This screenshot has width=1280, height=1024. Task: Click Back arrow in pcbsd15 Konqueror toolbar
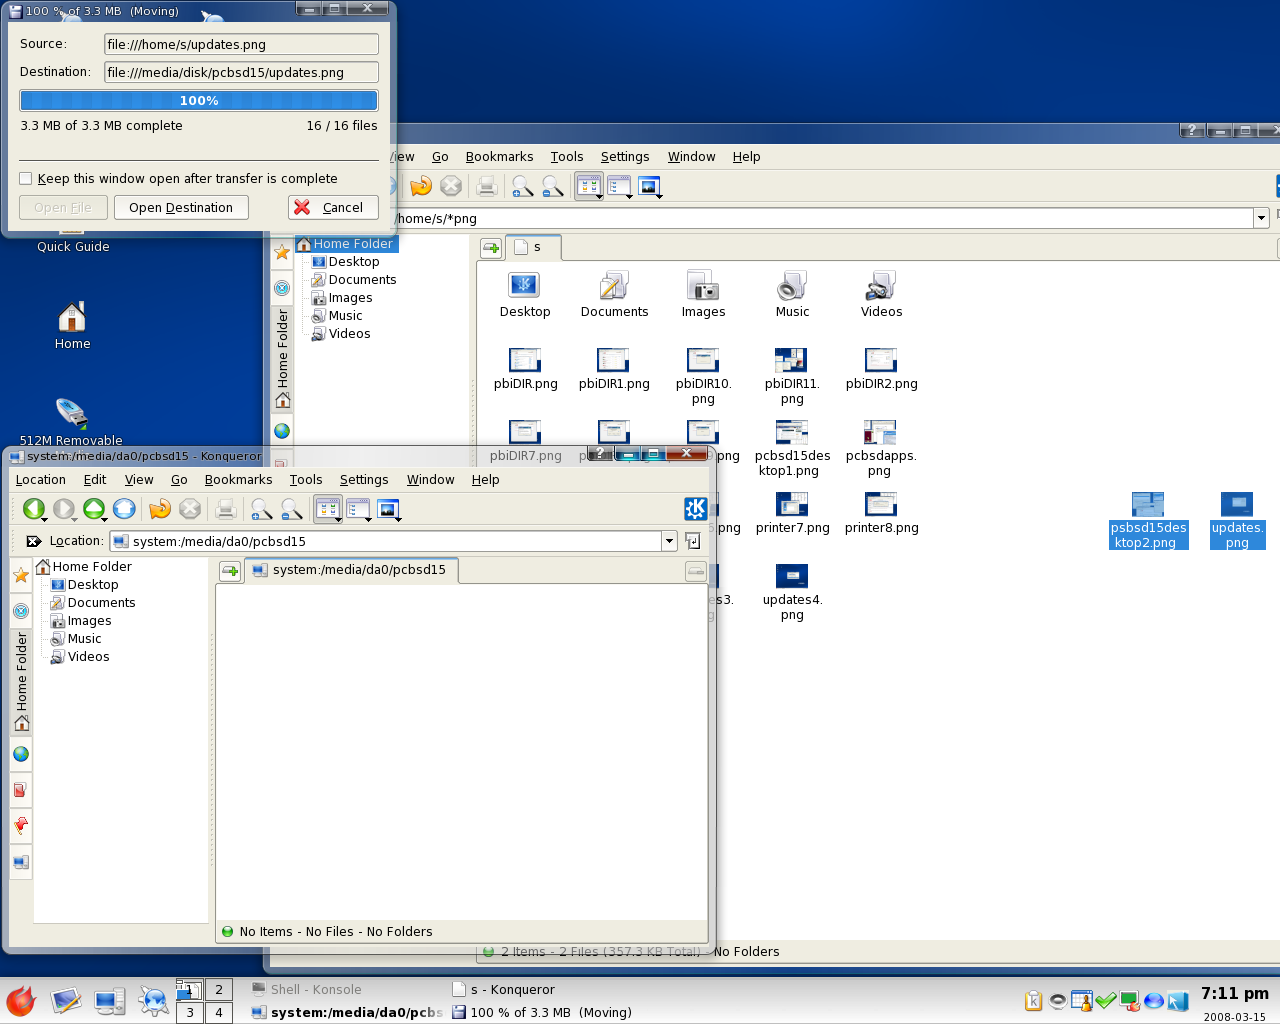pyautogui.click(x=34, y=509)
